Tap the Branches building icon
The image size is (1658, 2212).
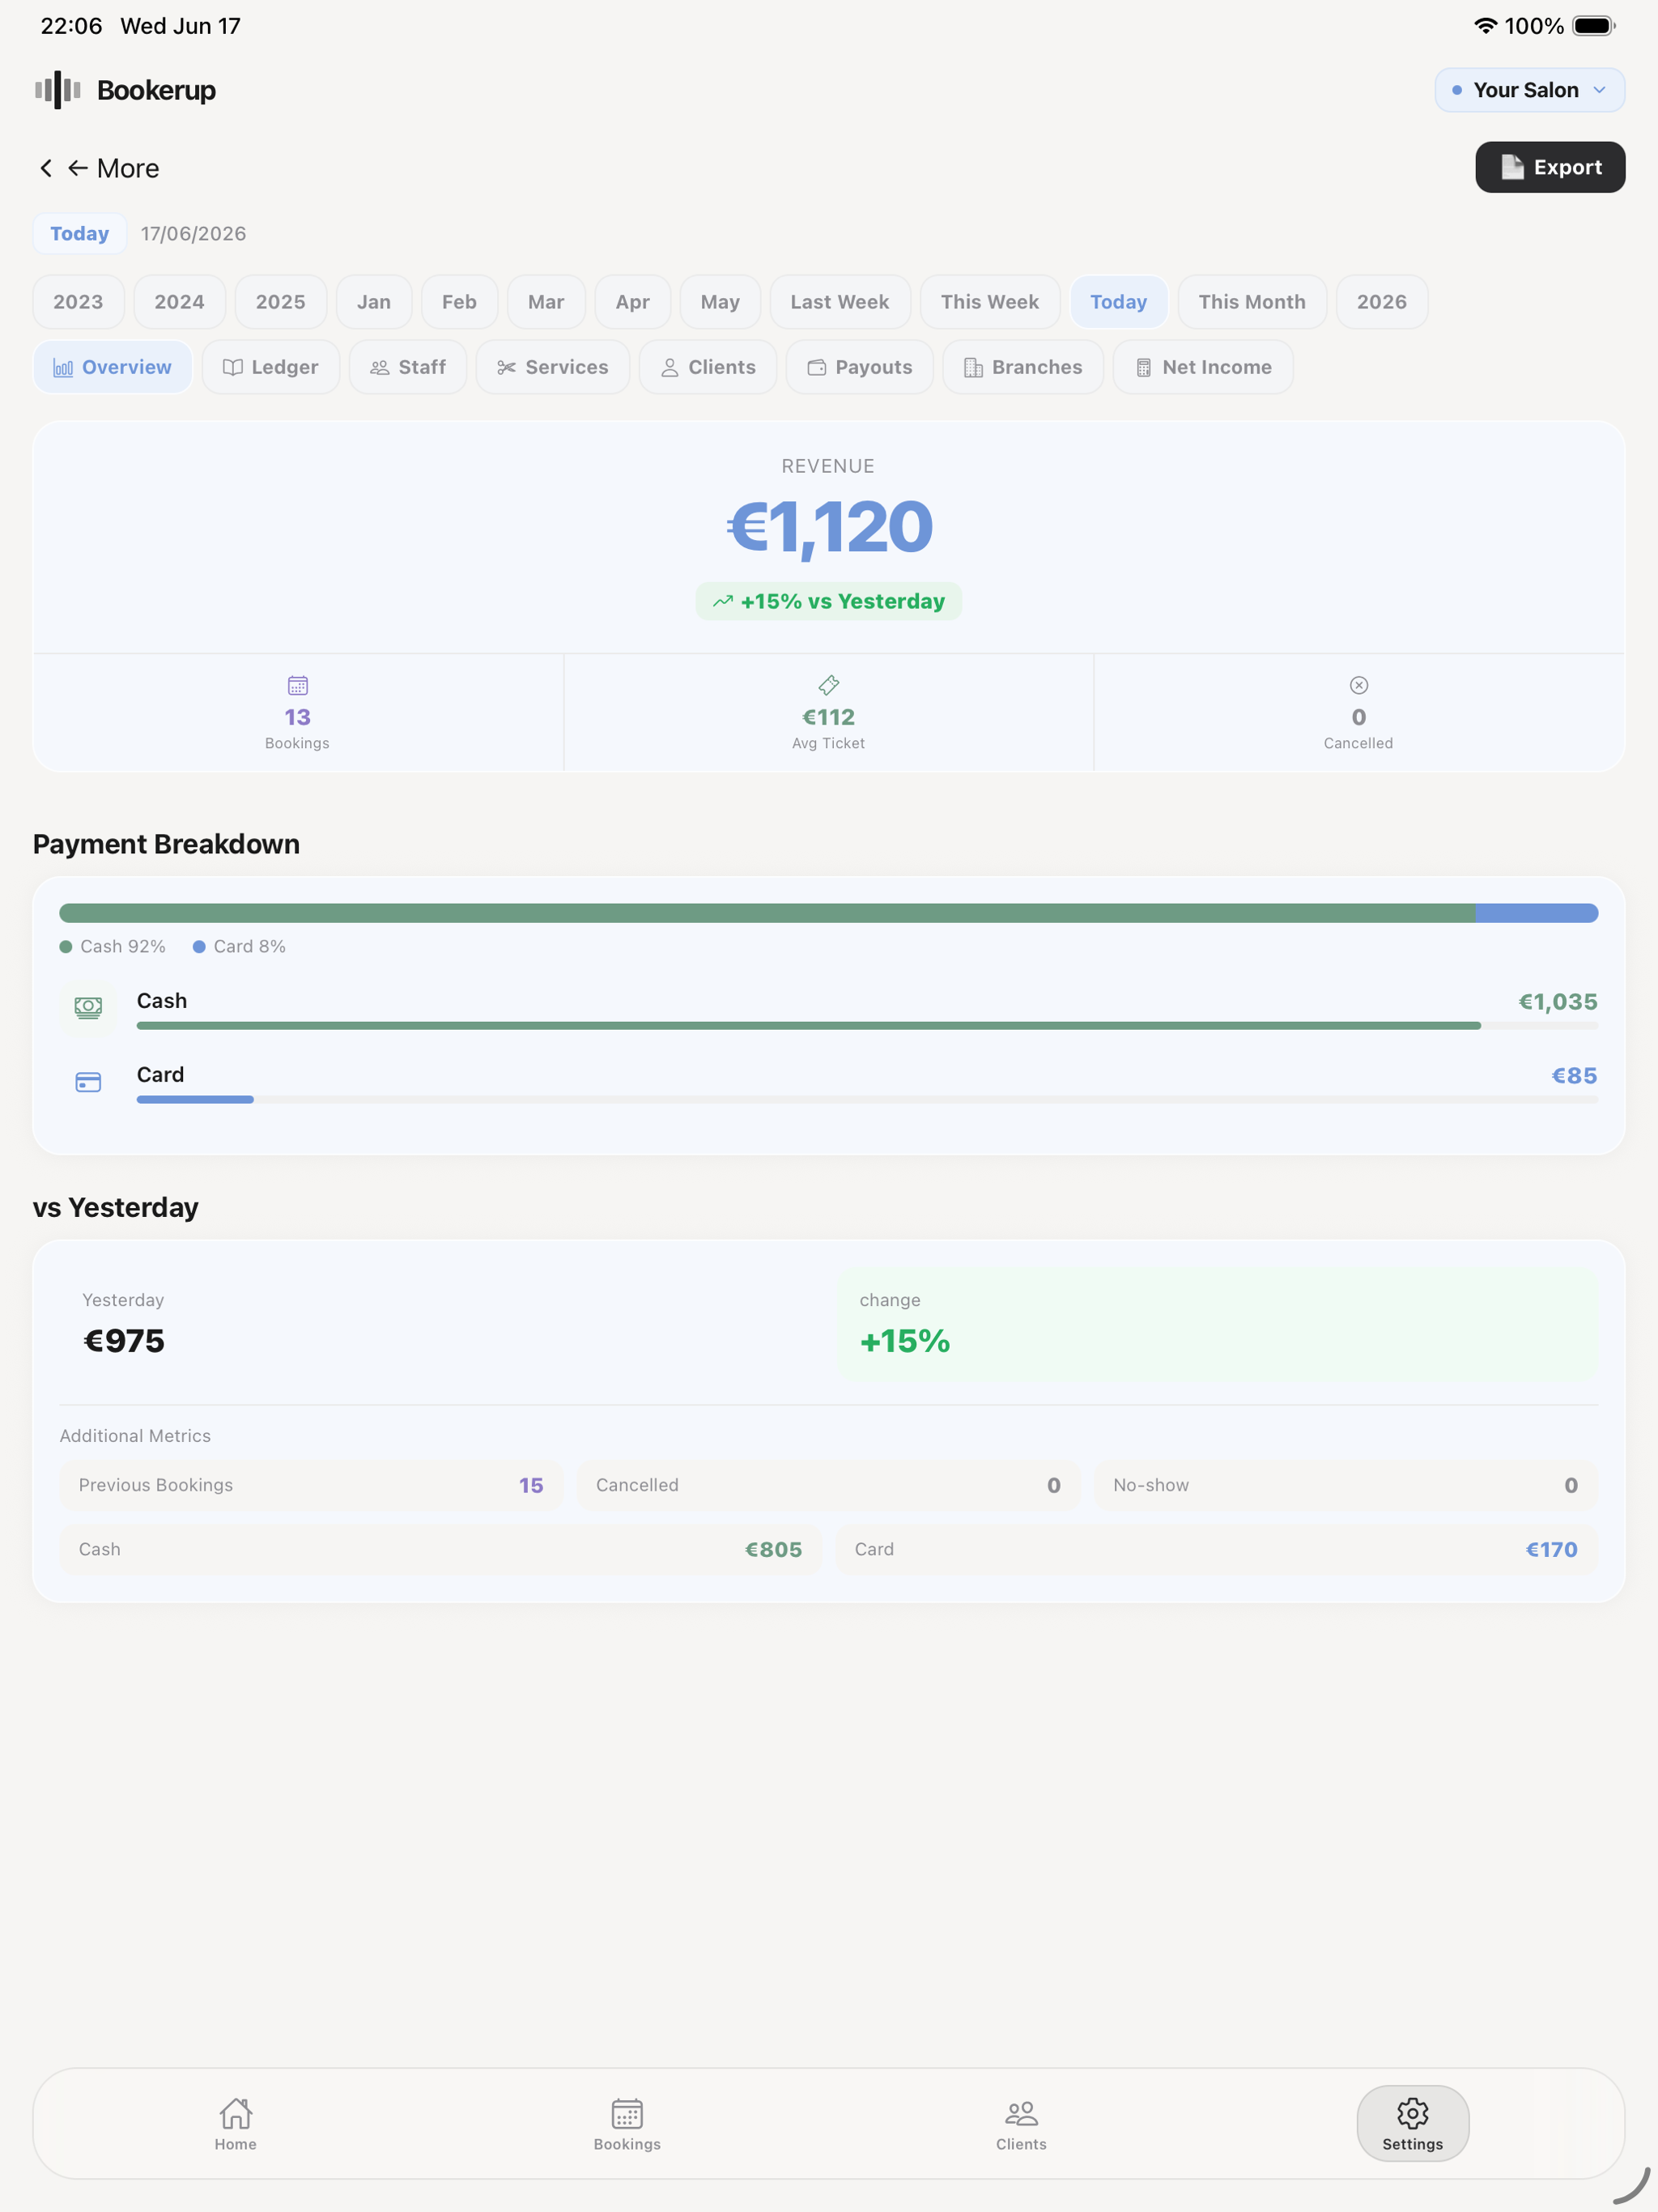click(973, 368)
